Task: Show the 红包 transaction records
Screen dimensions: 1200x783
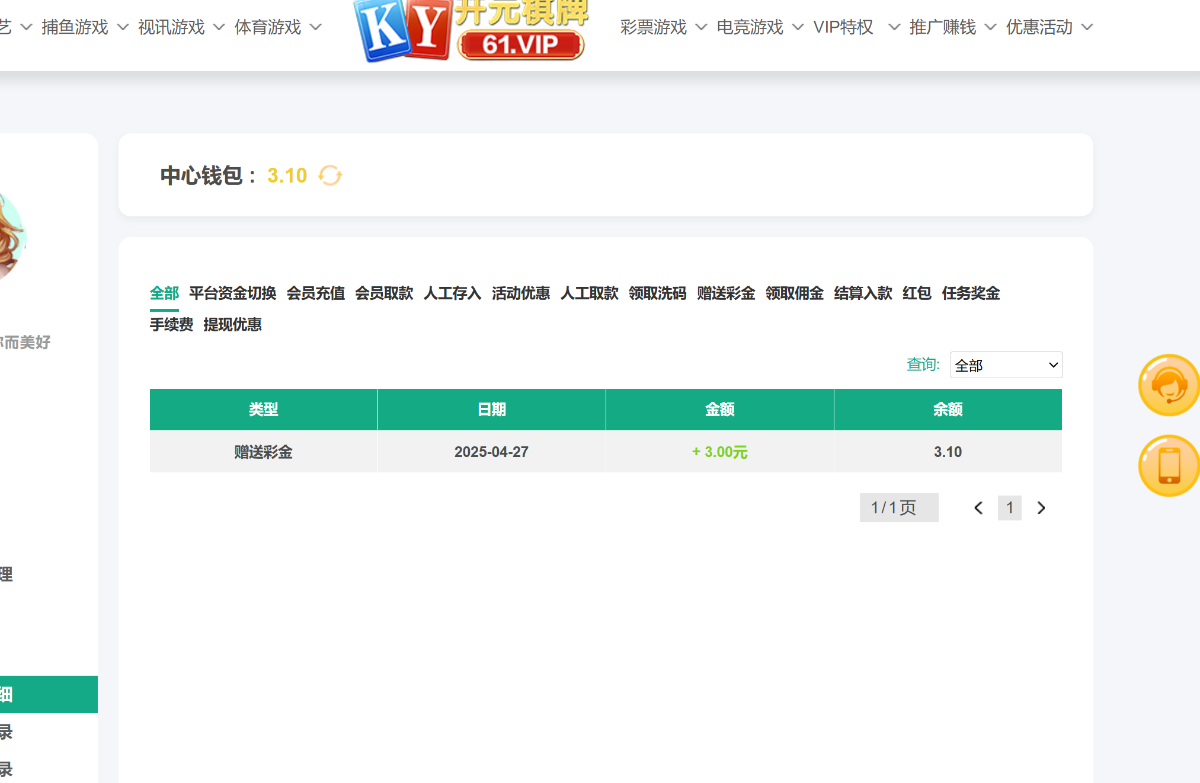Action: click(x=916, y=293)
